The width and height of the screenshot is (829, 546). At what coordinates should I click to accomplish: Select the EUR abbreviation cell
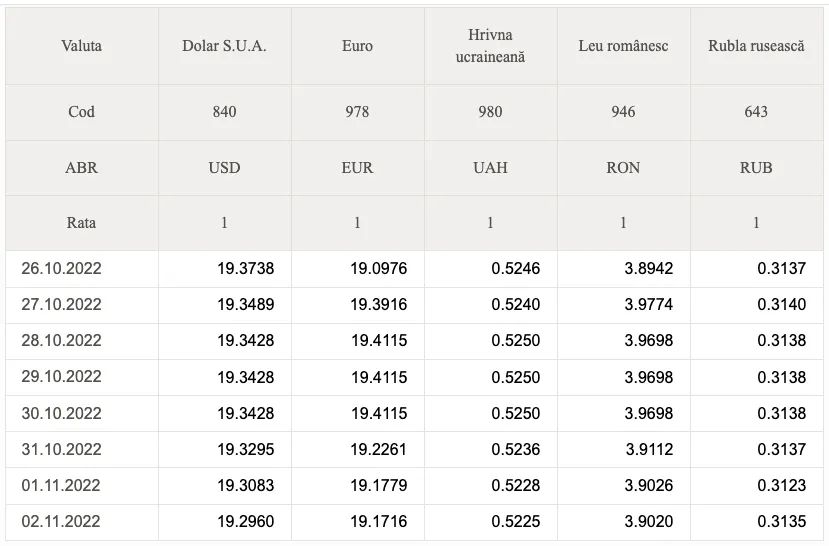click(x=357, y=168)
